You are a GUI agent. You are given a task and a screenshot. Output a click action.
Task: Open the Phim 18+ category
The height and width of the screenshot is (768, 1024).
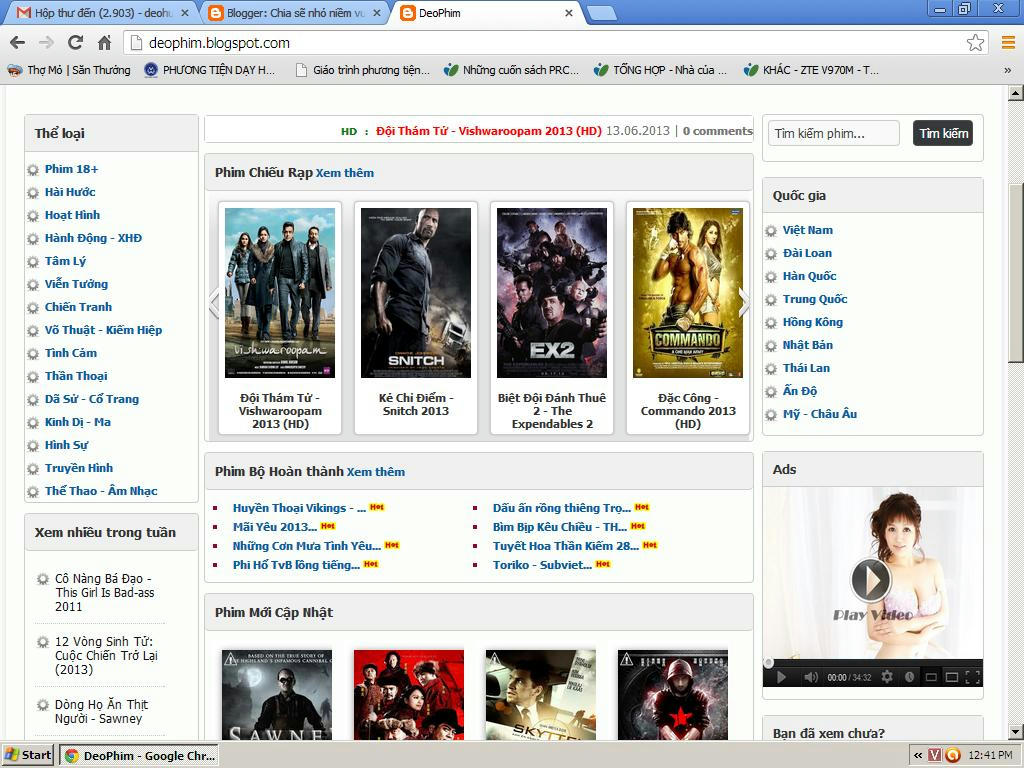click(x=72, y=169)
